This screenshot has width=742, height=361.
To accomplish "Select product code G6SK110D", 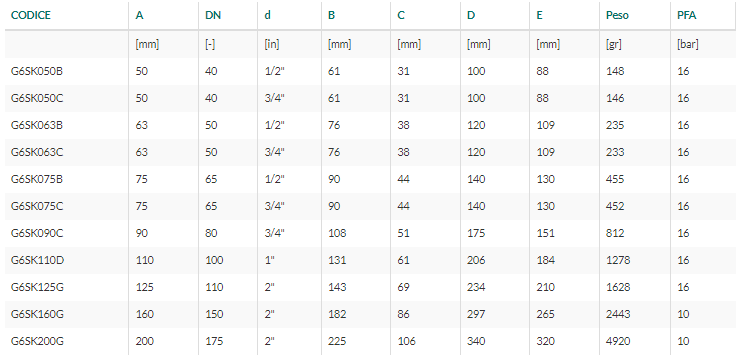I will 37,260.
